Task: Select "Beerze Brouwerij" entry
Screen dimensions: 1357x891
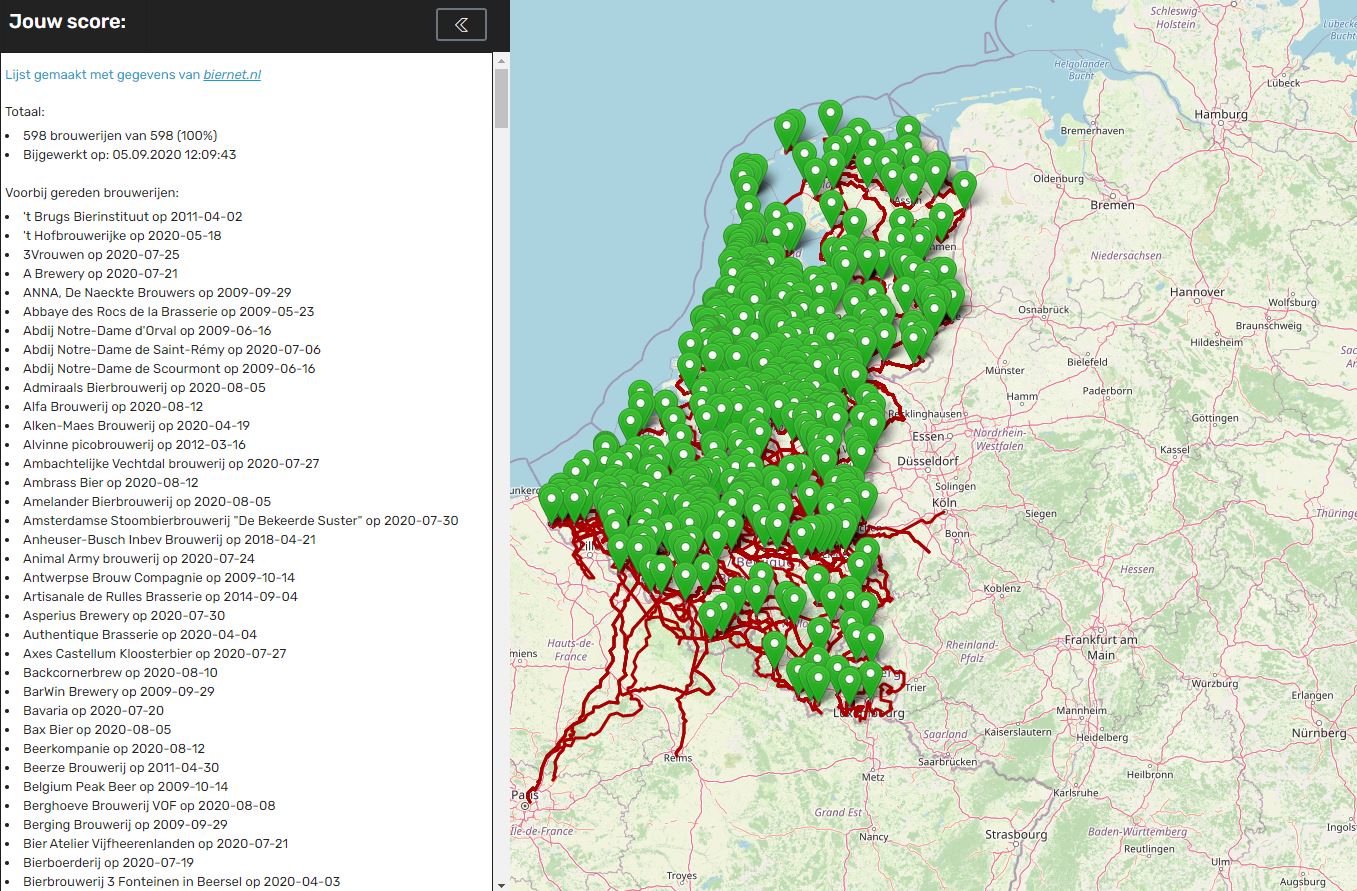Action: pyautogui.click(x=121, y=768)
